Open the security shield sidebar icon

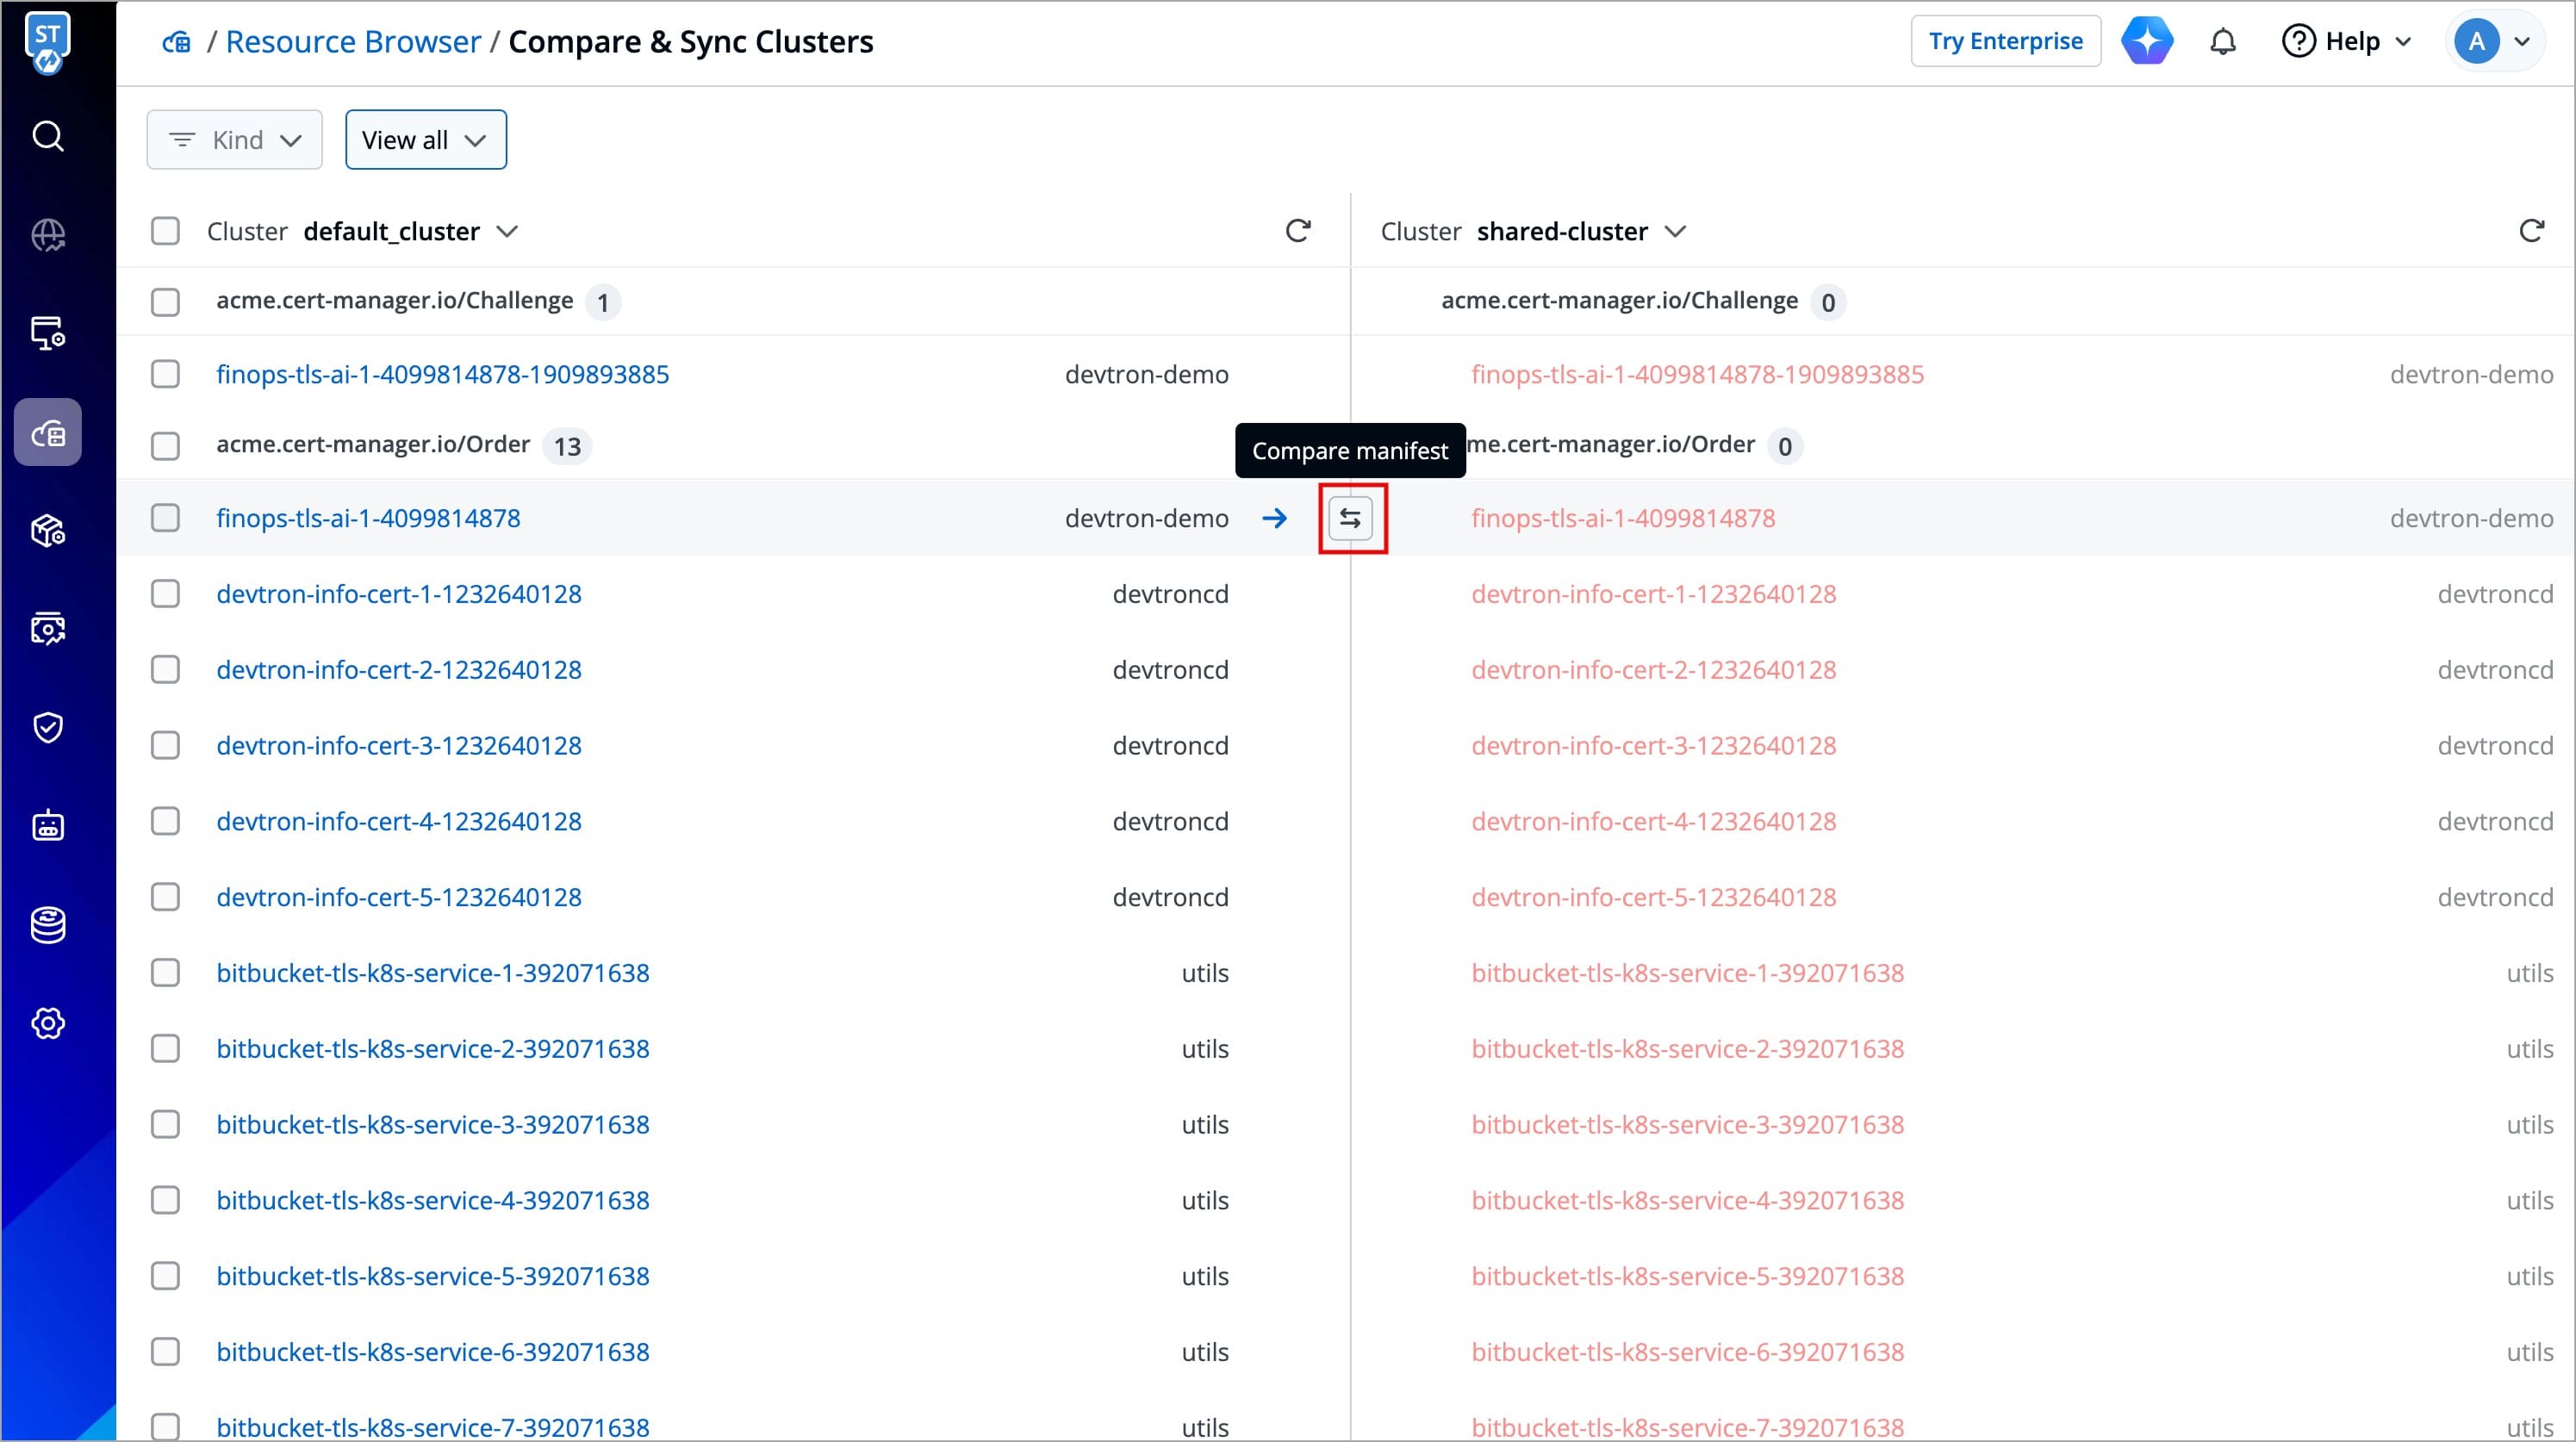tap(48, 727)
